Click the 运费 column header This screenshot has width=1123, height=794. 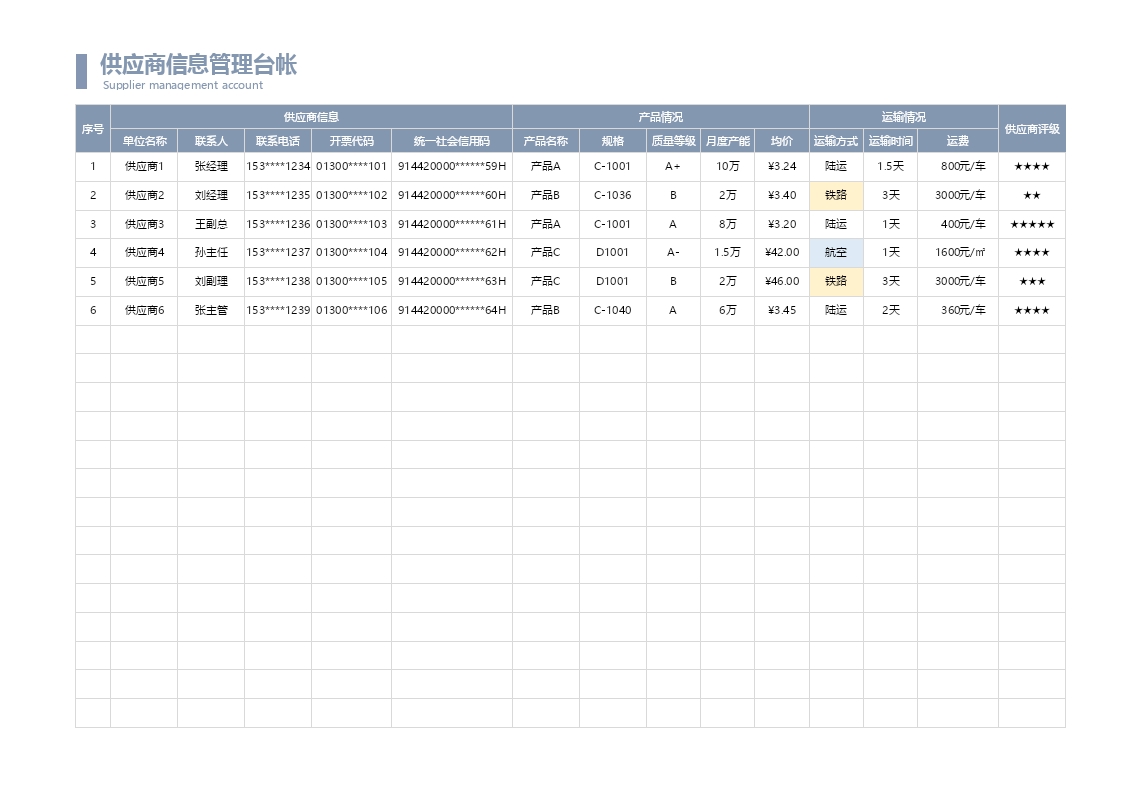point(958,141)
